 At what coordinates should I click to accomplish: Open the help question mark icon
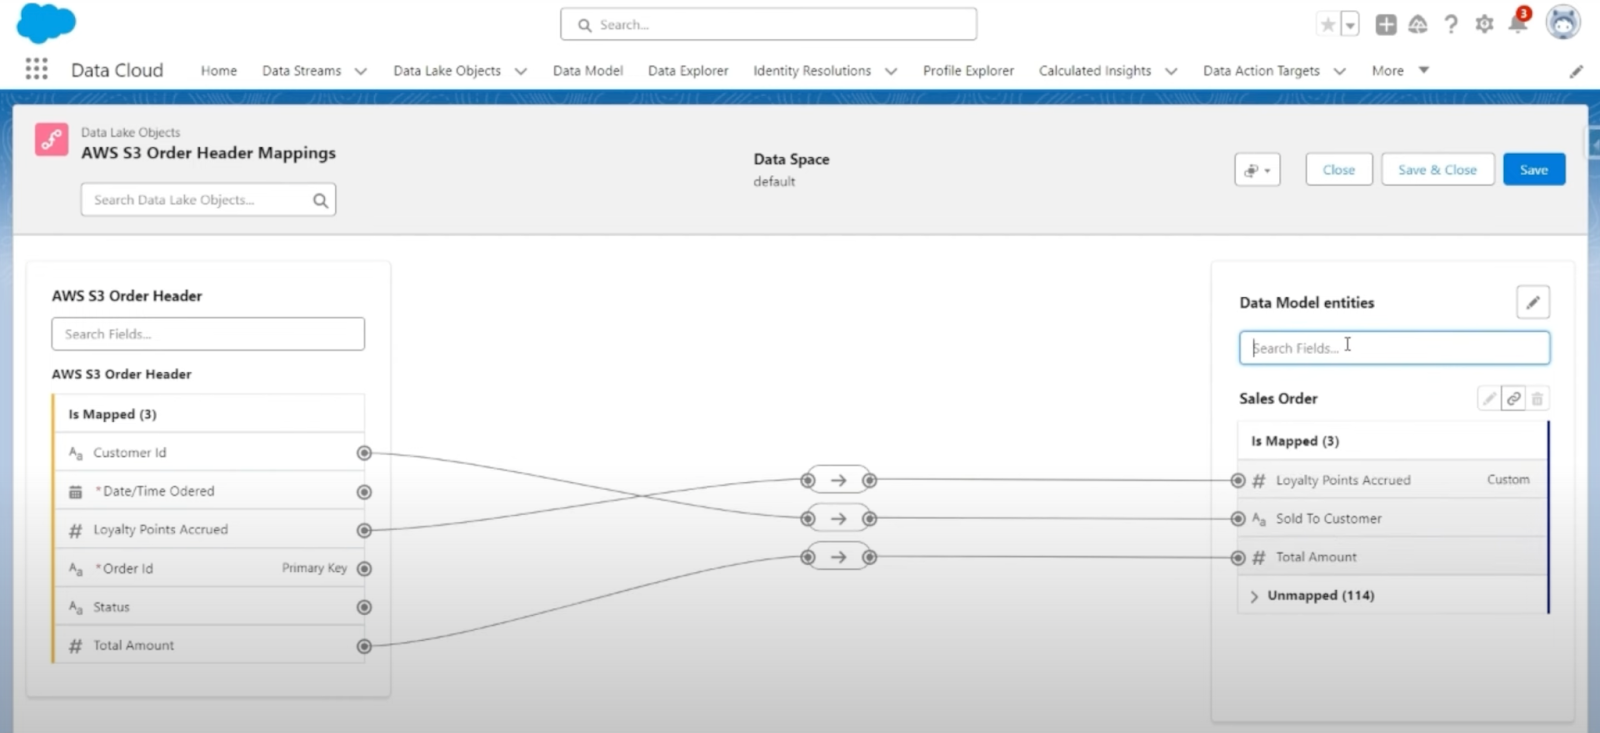point(1451,25)
